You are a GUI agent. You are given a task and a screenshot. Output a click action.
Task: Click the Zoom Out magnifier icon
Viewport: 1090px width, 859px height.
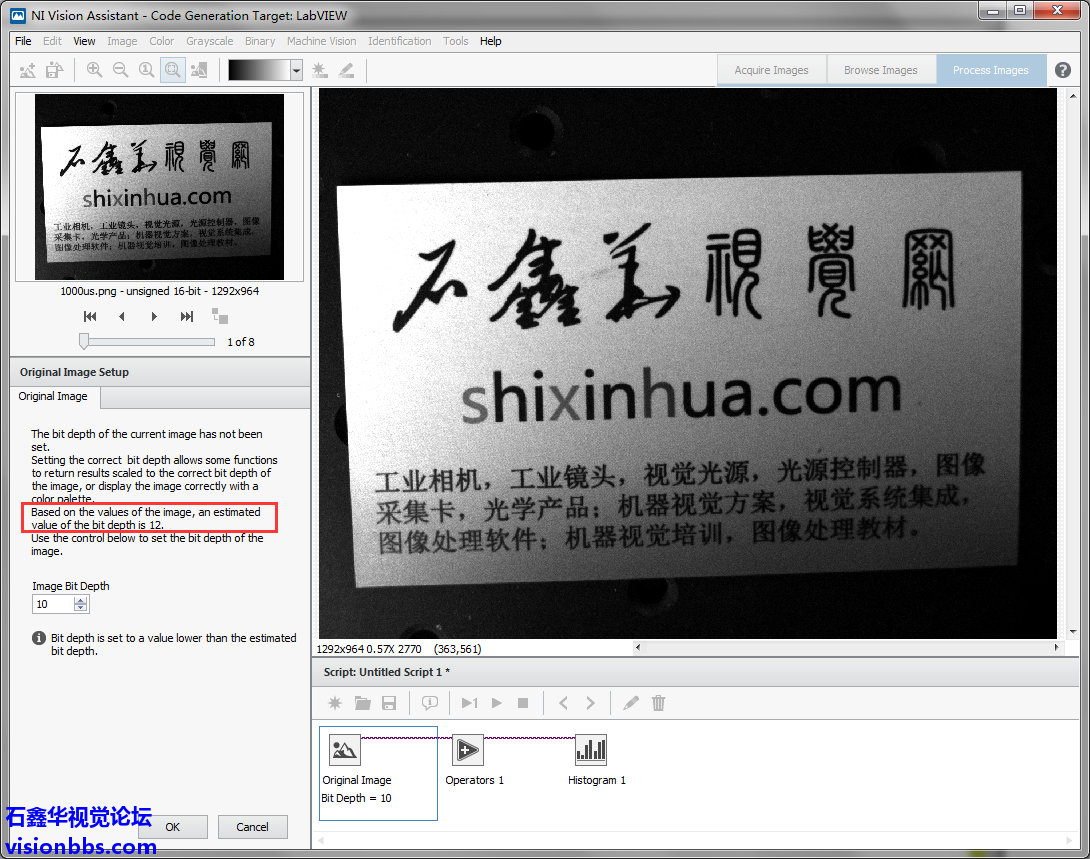[x=120, y=70]
